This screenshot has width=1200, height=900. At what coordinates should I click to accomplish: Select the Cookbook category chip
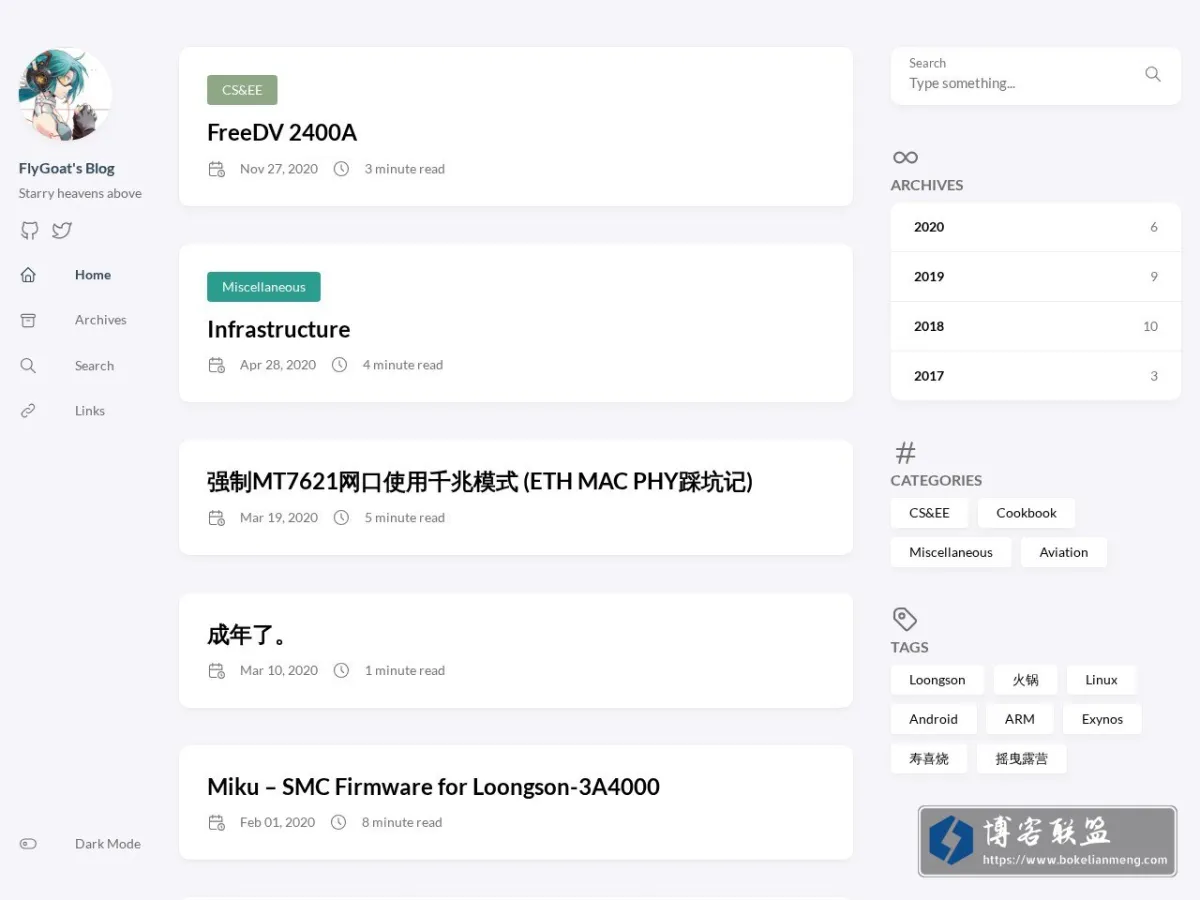(1026, 513)
